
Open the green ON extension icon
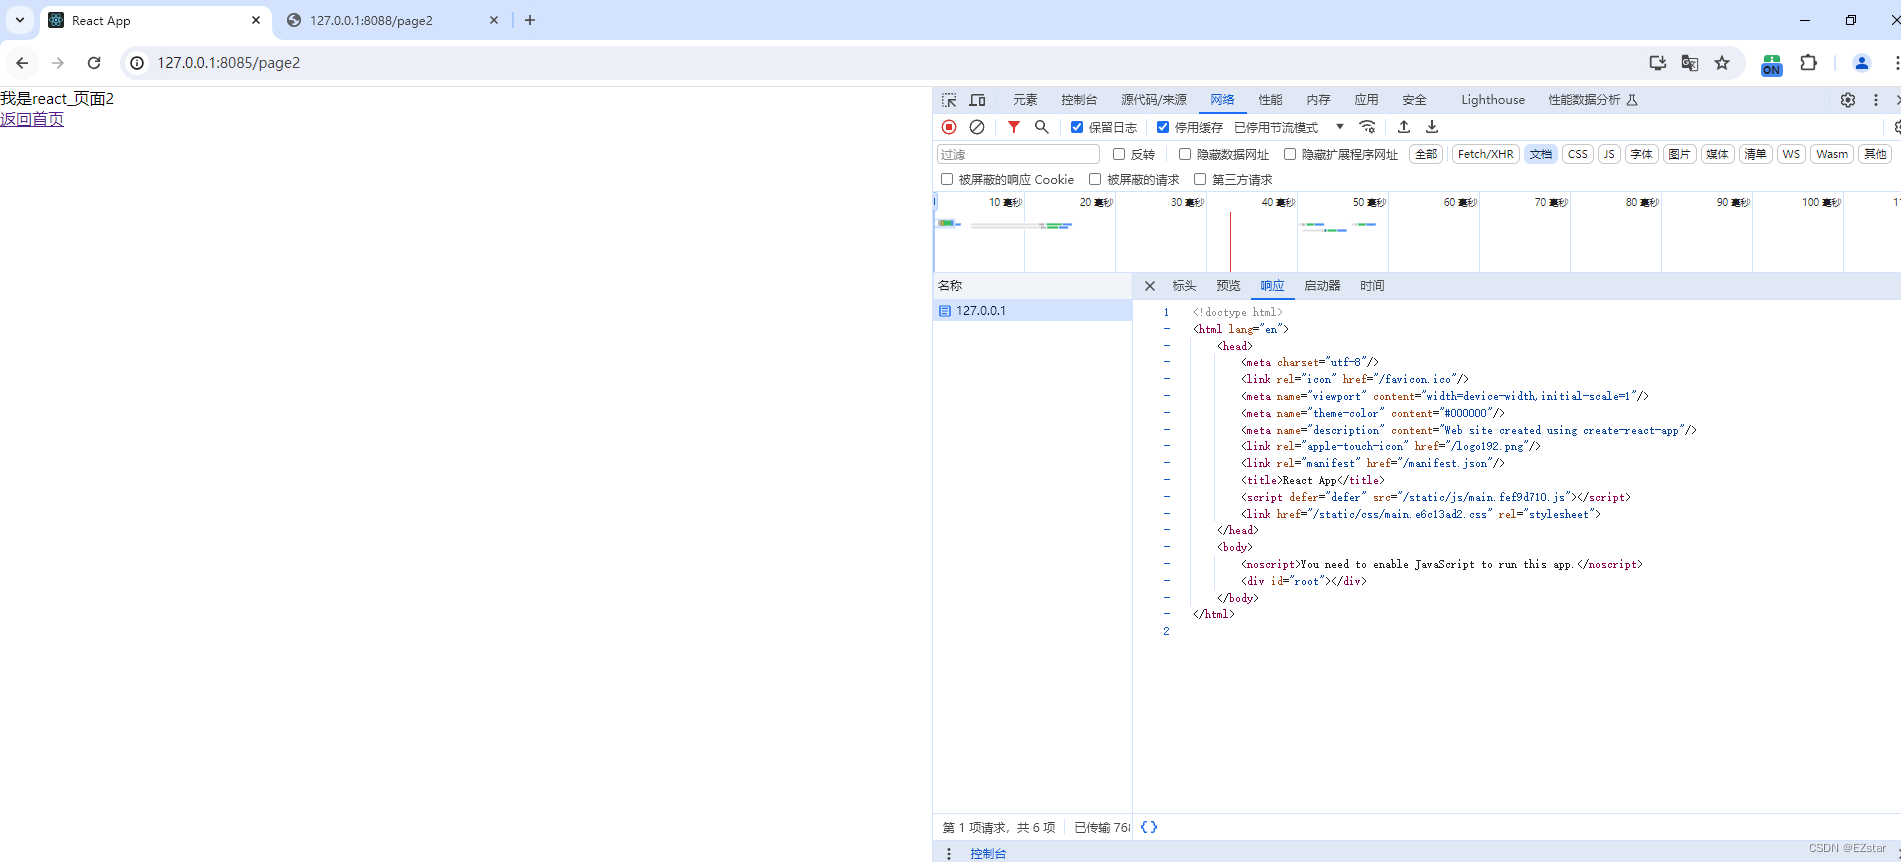coord(1772,64)
